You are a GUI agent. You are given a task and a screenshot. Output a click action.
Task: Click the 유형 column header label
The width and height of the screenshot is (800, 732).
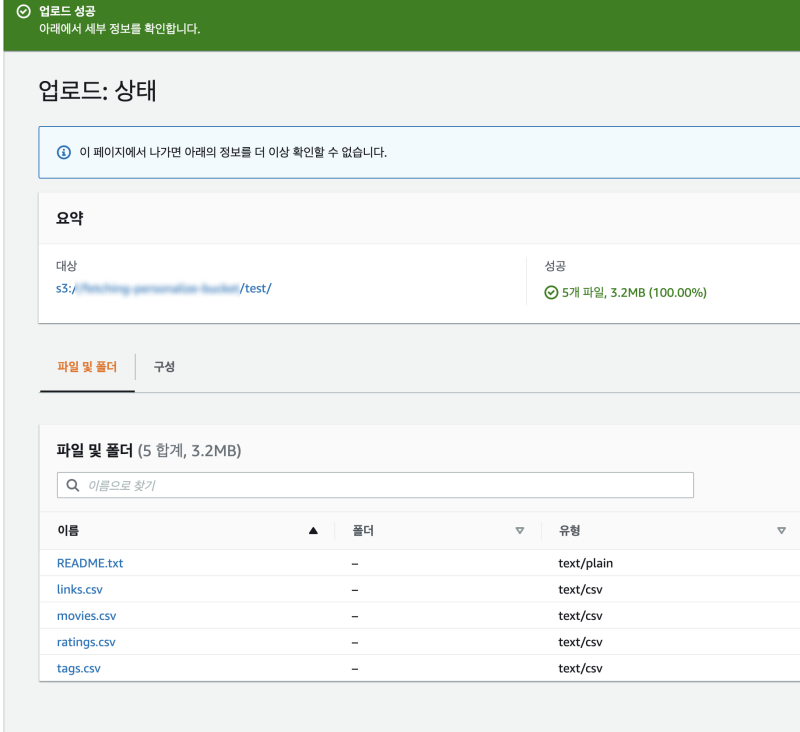click(570, 531)
